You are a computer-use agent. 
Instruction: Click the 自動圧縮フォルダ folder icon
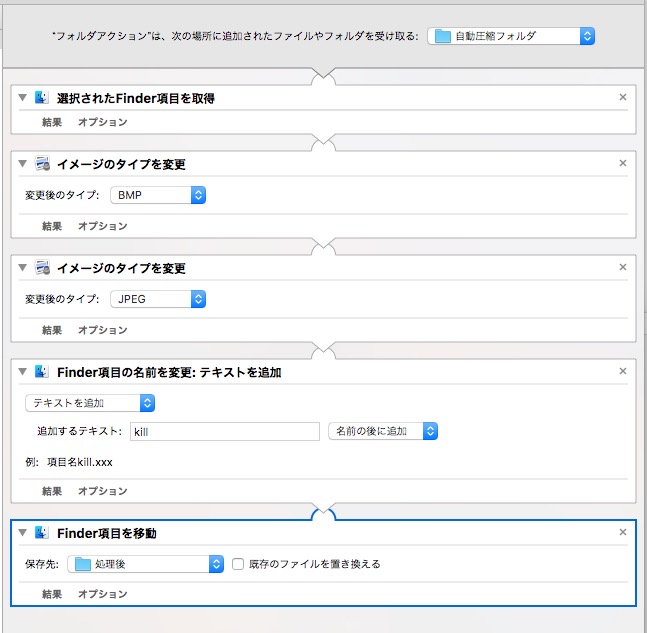pyautogui.click(x=443, y=36)
